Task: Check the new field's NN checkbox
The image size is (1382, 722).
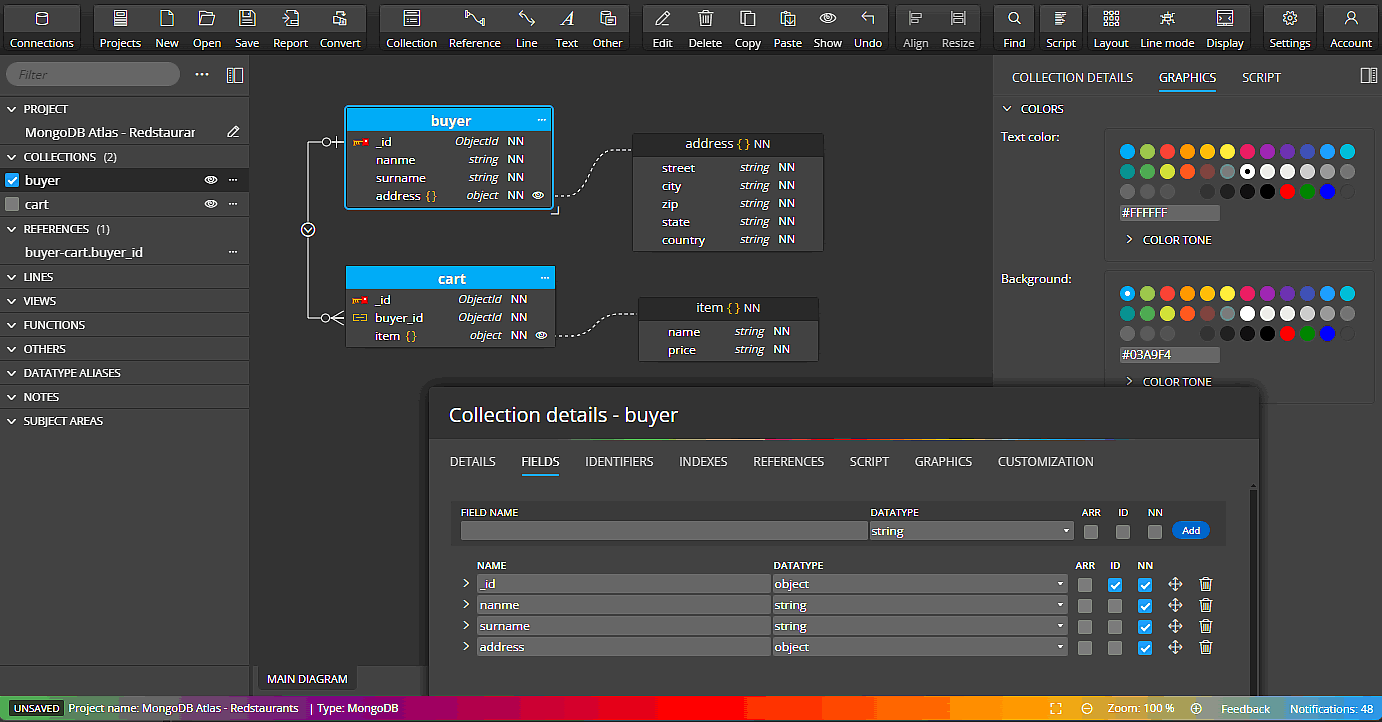Action: pyautogui.click(x=1155, y=532)
